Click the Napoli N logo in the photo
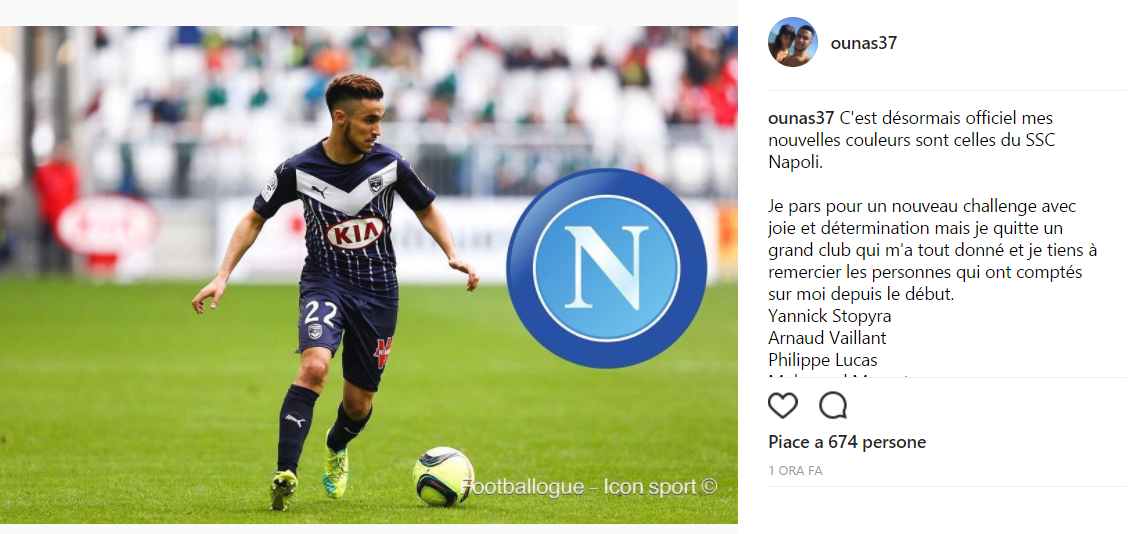Screen dimensions: 1134x534 606,268
